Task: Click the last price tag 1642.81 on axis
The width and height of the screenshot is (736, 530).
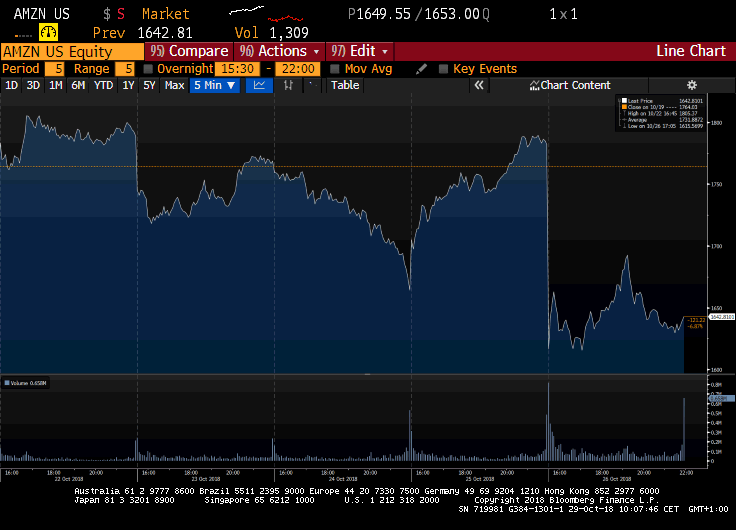Action: click(722, 317)
